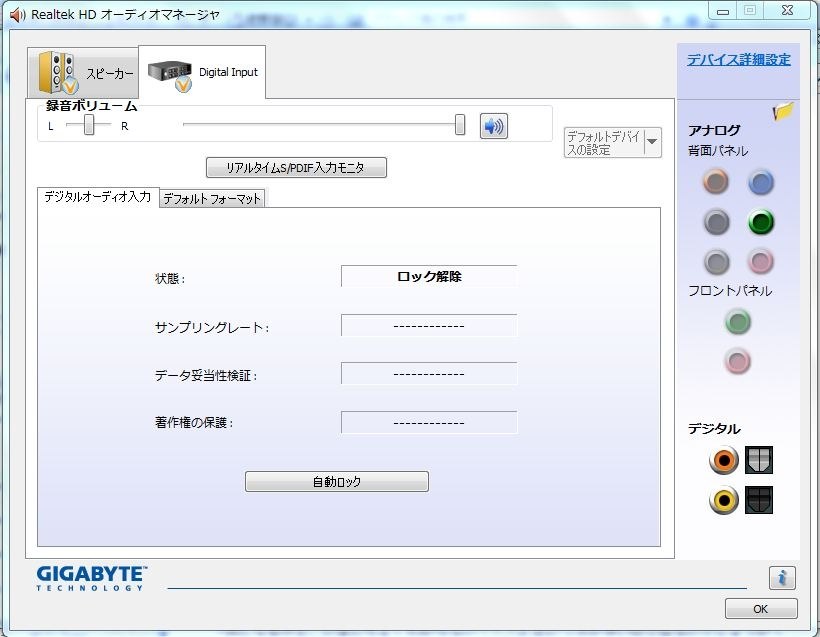Click the GIGABYTE logo
This screenshot has height=637, width=820.
click(x=92, y=578)
